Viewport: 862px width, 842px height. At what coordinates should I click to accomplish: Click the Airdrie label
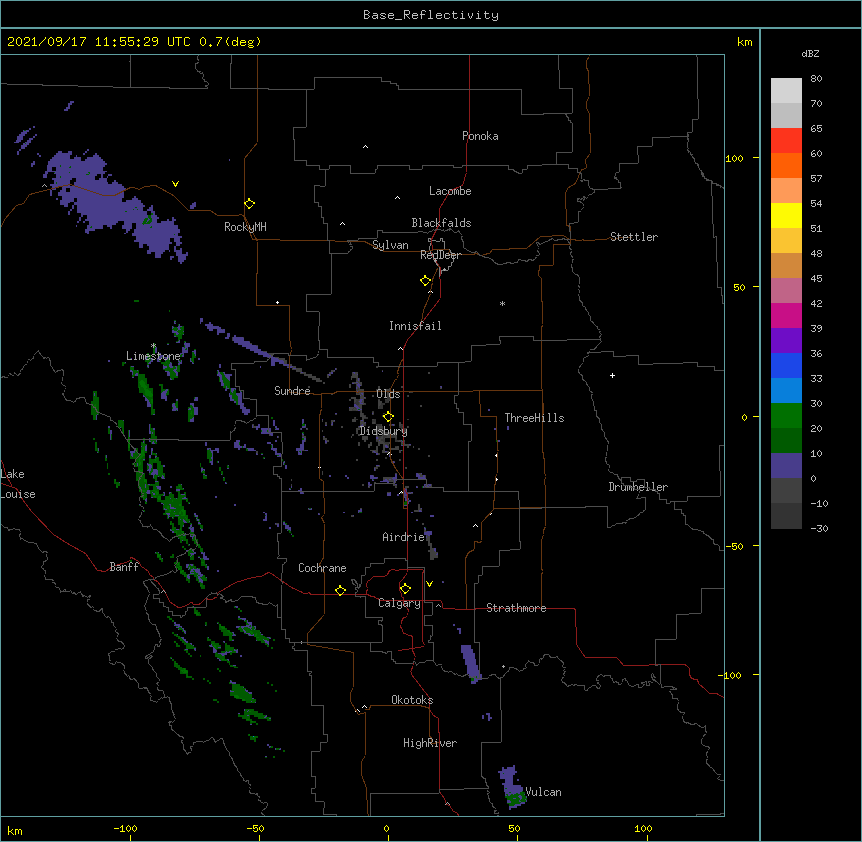403,537
